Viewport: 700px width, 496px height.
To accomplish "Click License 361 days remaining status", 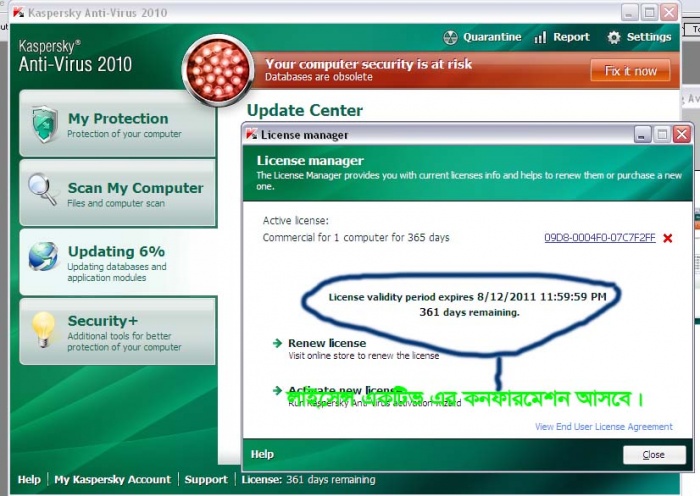I will coord(308,479).
